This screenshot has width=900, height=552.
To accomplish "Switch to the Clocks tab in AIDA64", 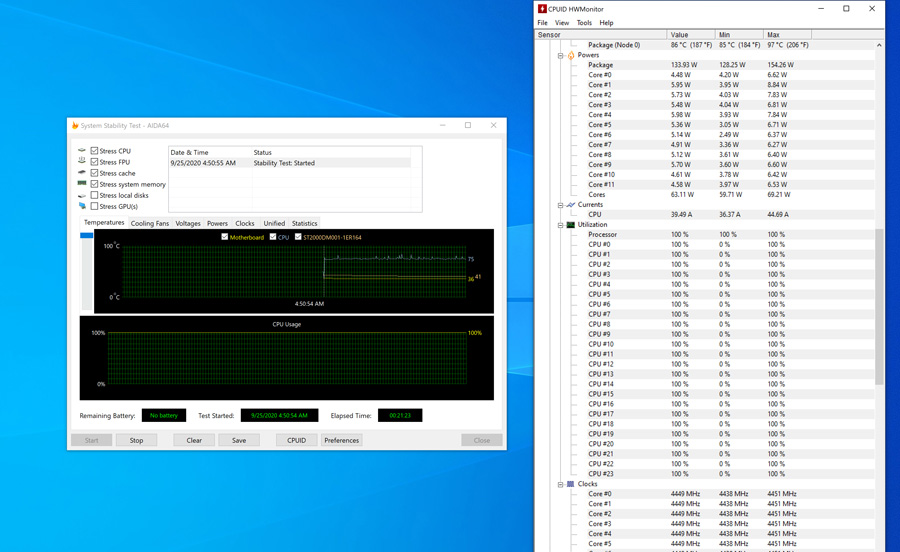I will coord(245,223).
